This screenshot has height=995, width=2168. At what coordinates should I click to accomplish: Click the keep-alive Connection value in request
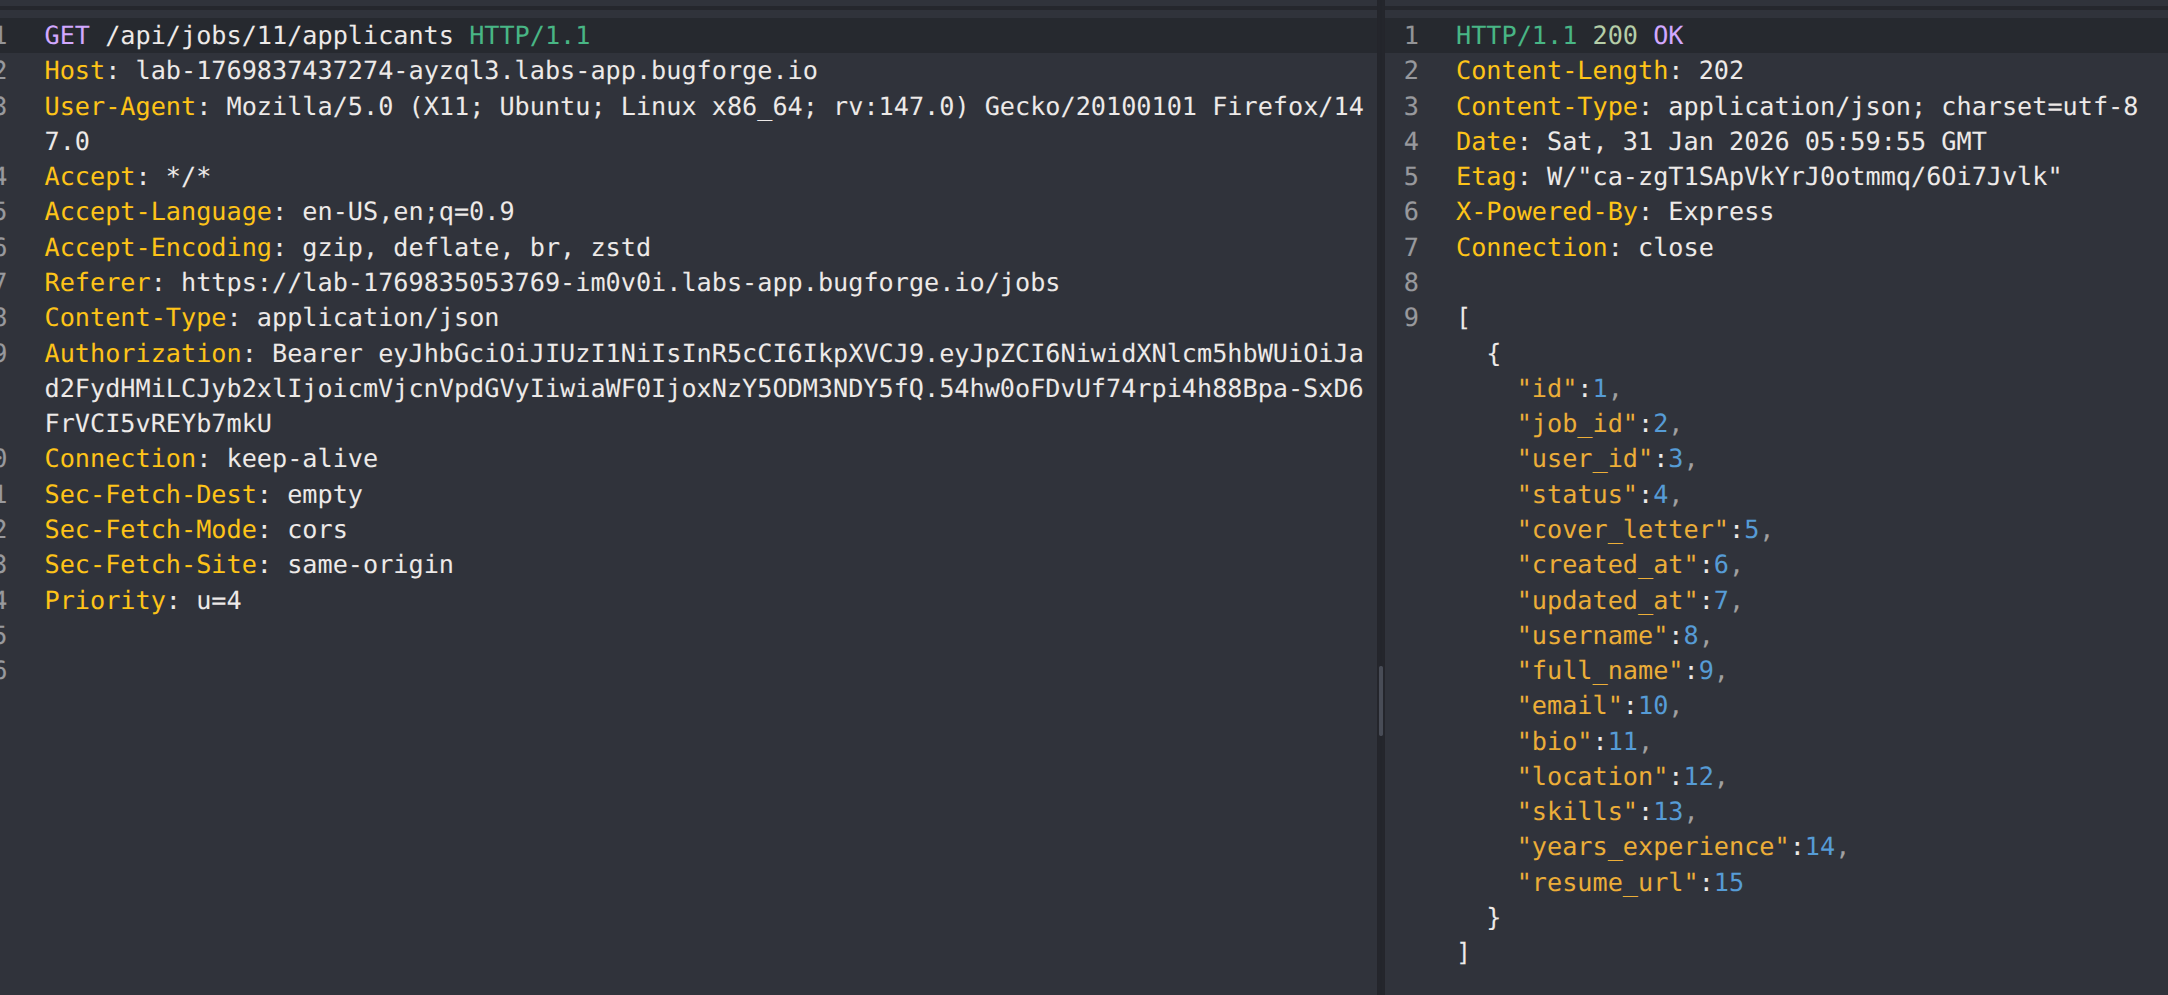[x=302, y=459]
